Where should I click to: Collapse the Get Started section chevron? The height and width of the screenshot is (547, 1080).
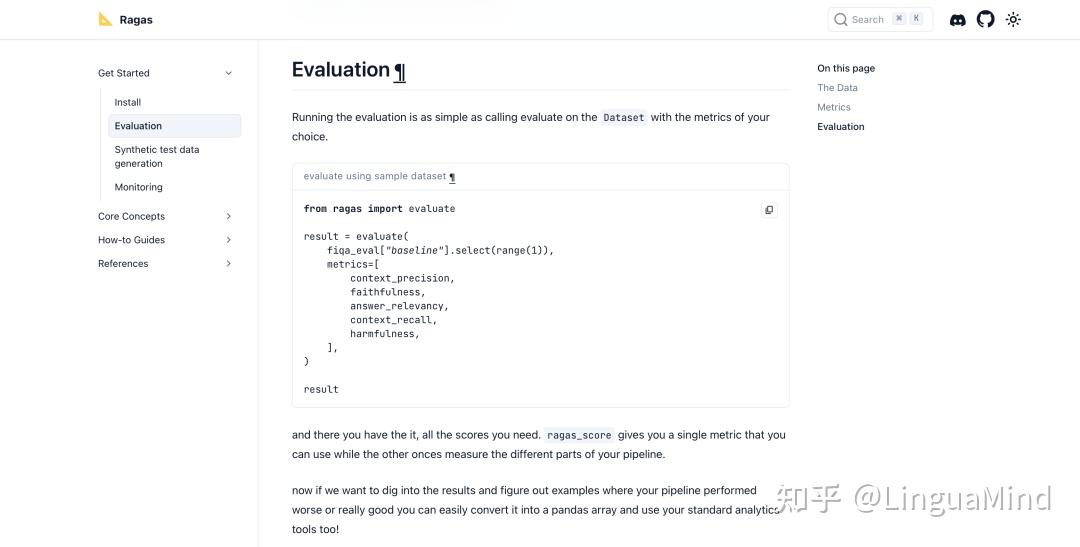tap(228, 73)
